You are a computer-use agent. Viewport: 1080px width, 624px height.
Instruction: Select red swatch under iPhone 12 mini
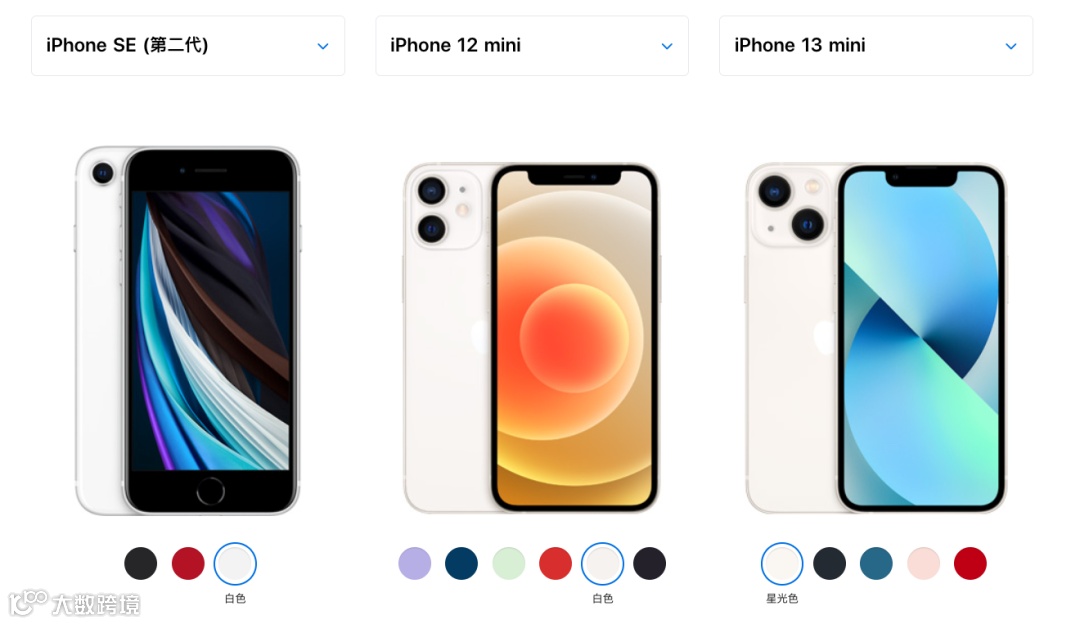pos(555,563)
